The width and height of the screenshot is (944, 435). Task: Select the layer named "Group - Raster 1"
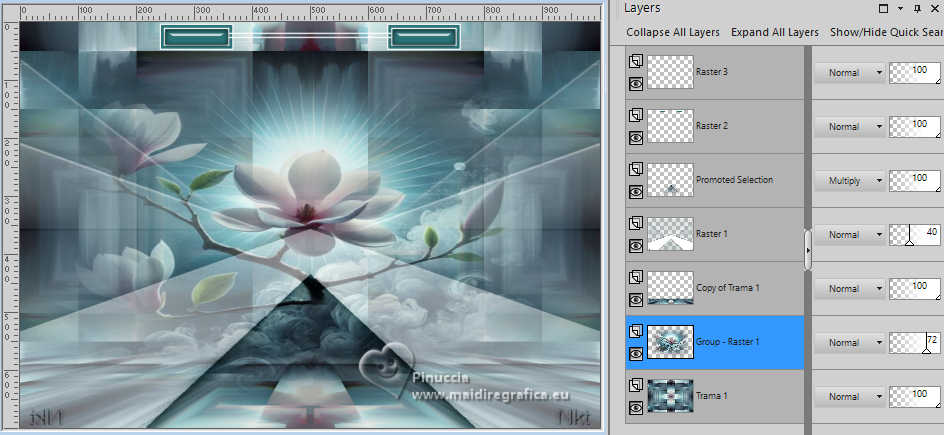pyautogui.click(x=727, y=342)
